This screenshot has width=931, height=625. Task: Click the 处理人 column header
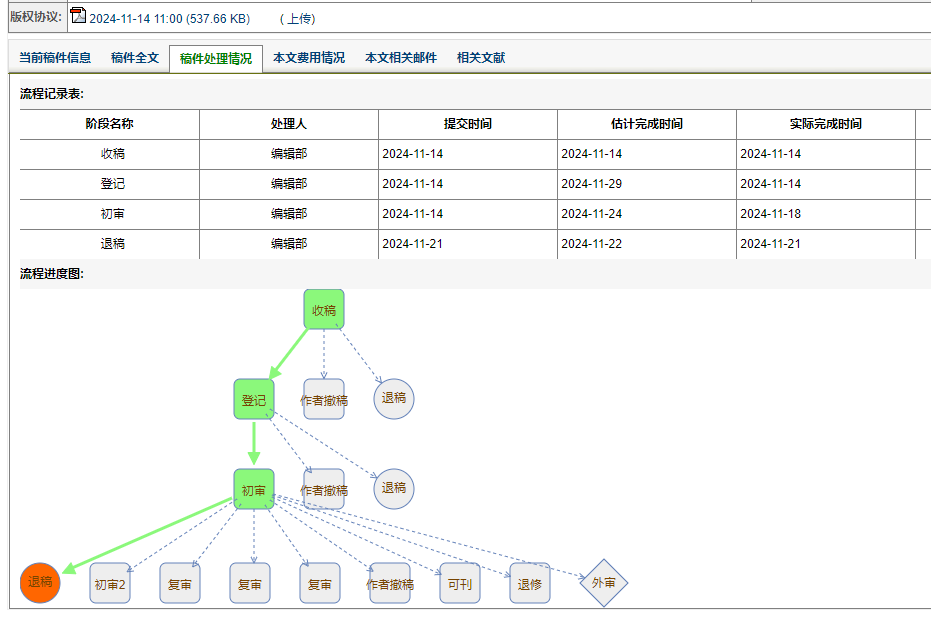tap(289, 124)
